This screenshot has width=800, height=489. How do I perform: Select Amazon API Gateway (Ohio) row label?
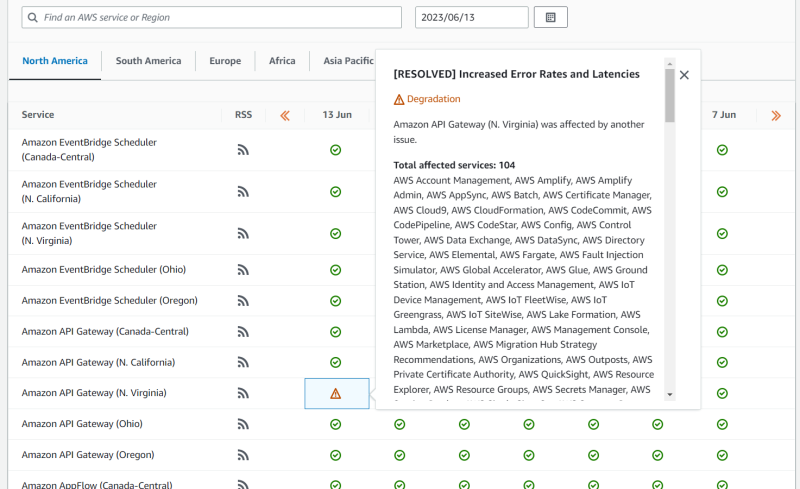tap(82, 424)
